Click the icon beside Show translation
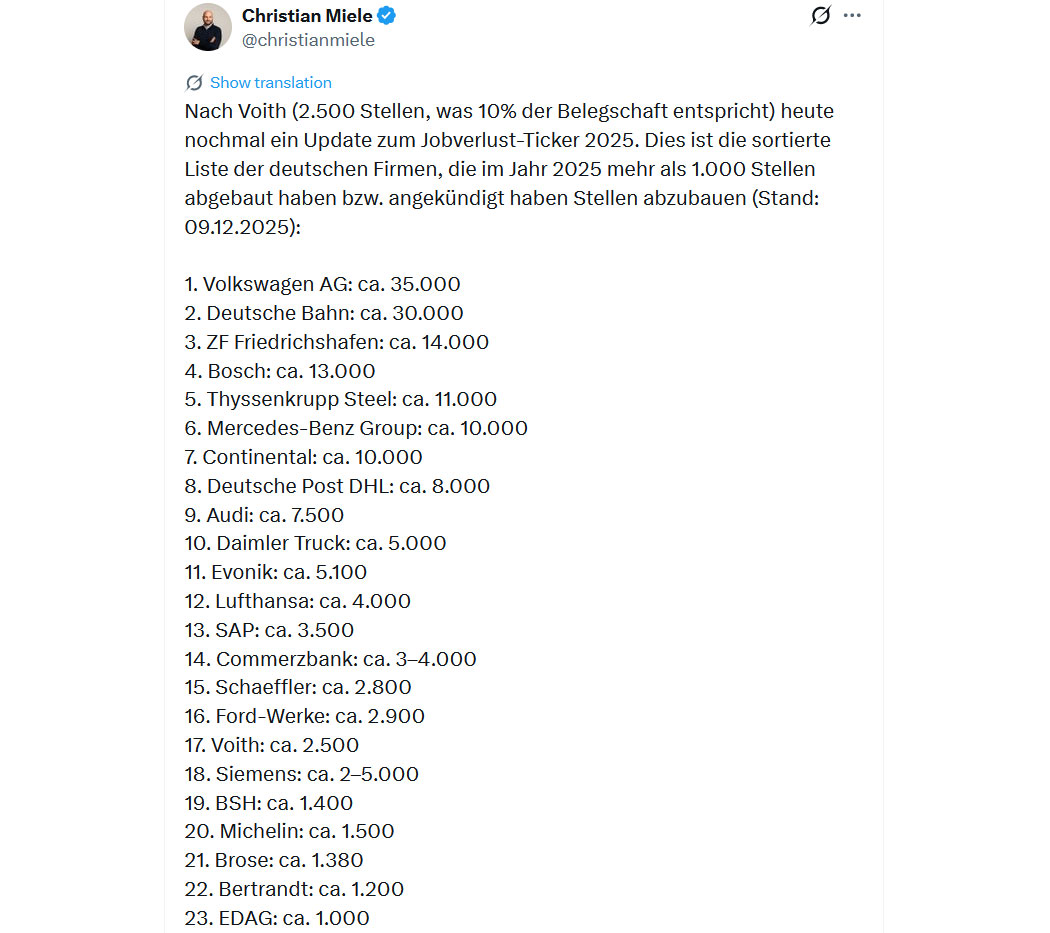Image resolution: width=1050 pixels, height=933 pixels. point(194,83)
